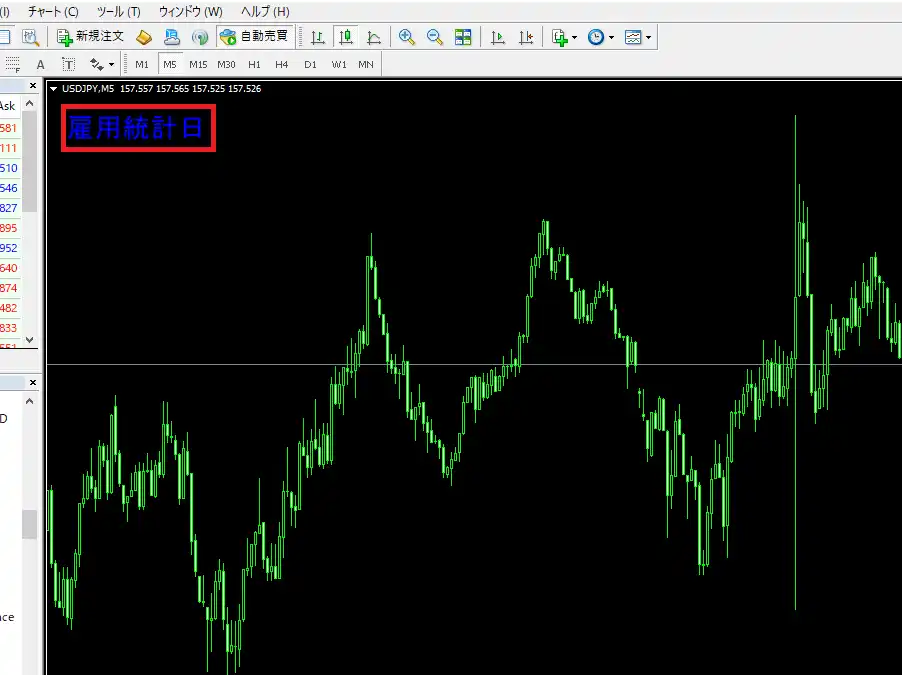The image size is (902, 675).
Task: Enable chart shift icon
Action: click(527, 37)
